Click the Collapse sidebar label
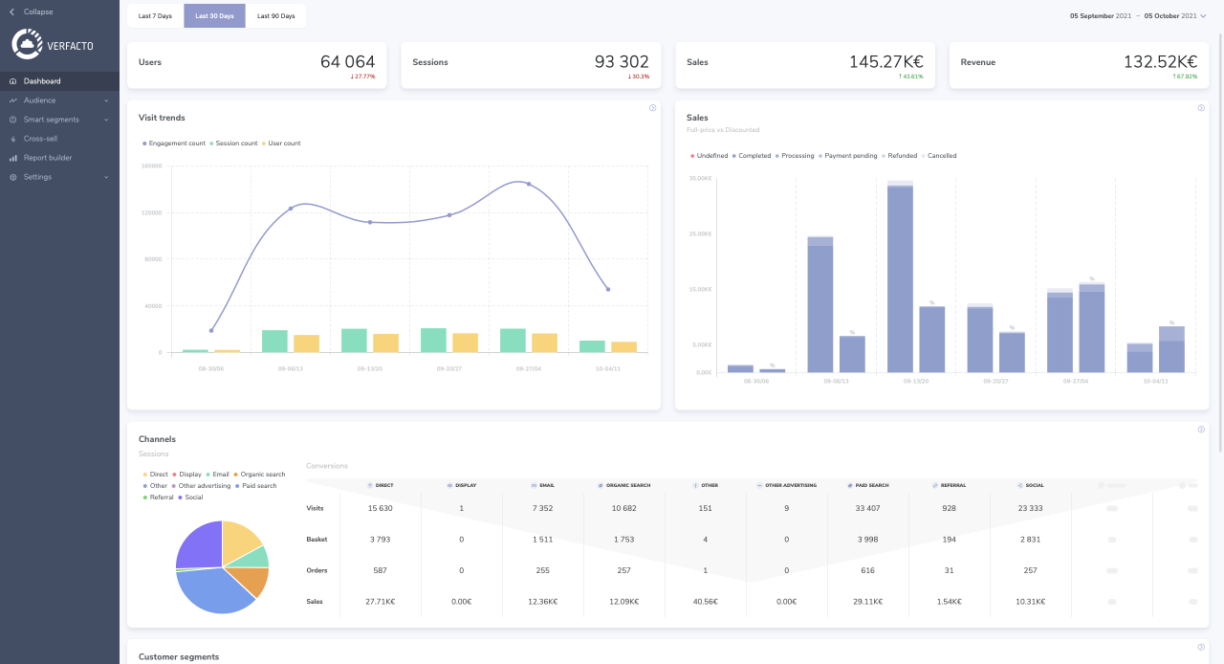1224x664 pixels. coord(39,11)
